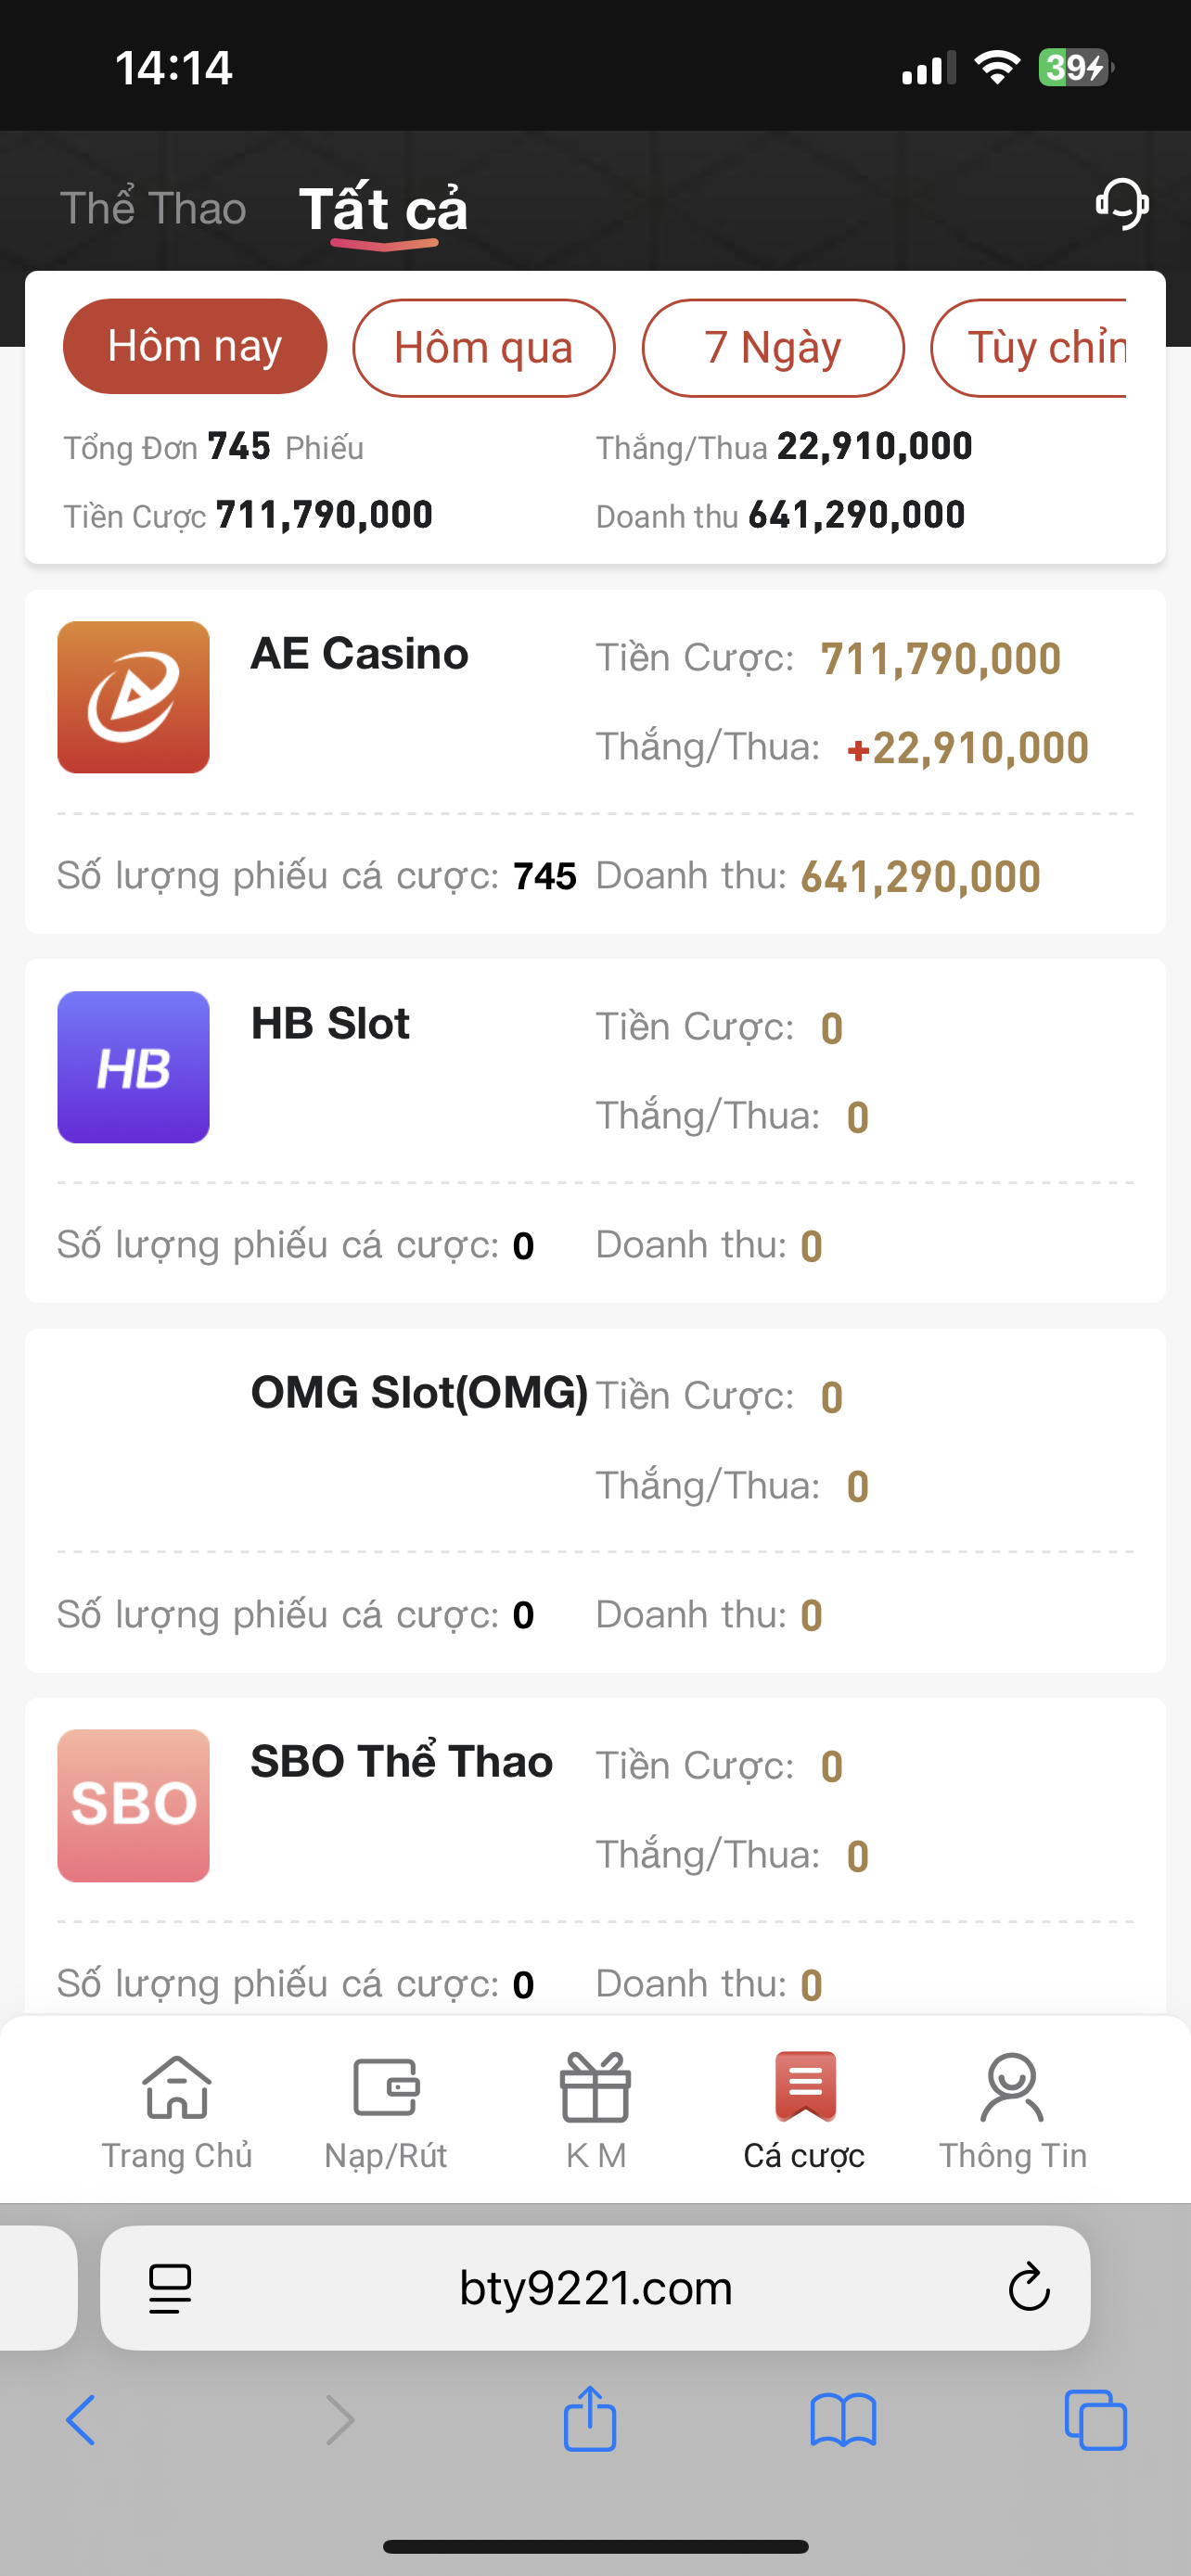Image resolution: width=1191 pixels, height=2576 pixels.
Task: Filter by 7 Ngày
Action: (772, 347)
